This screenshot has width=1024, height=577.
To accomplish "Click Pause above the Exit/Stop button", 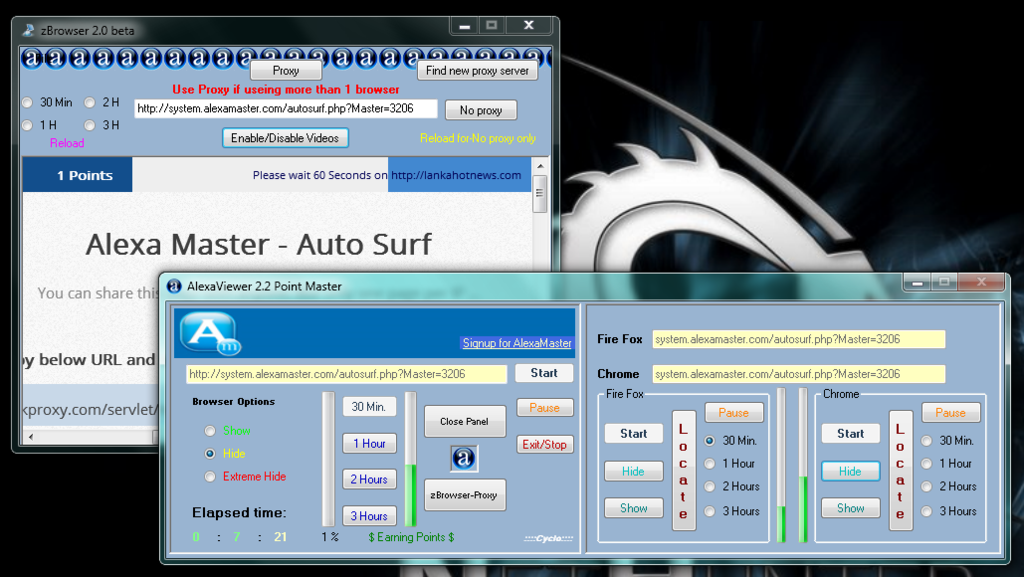I will pos(545,408).
